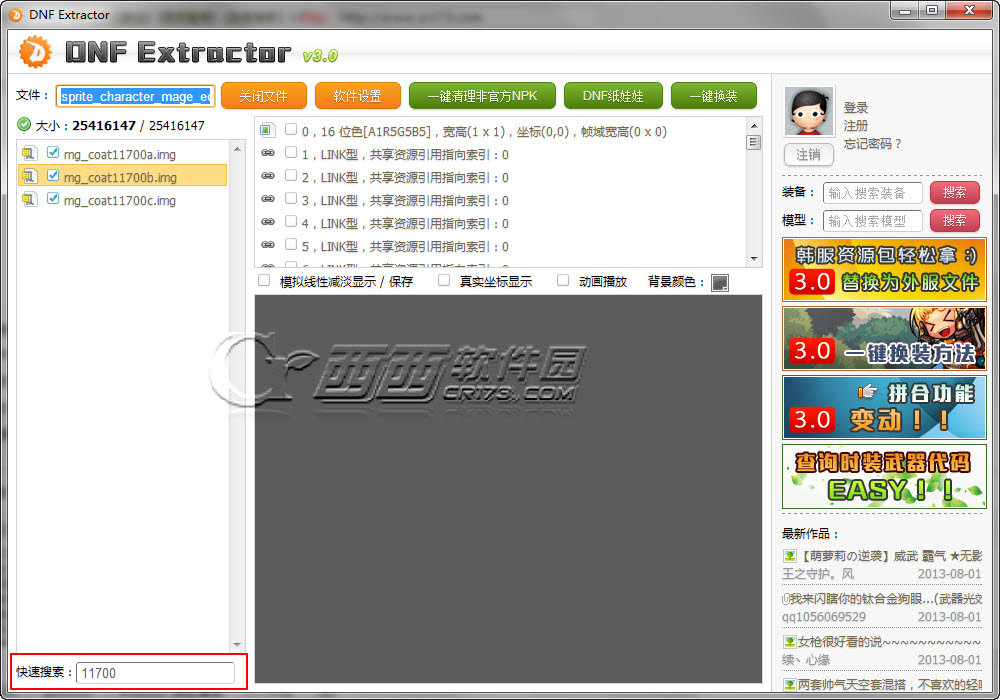Toggle checkbox for mg_coat11700c.img
This screenshot has width=1000, height=700.
(53, 198)
